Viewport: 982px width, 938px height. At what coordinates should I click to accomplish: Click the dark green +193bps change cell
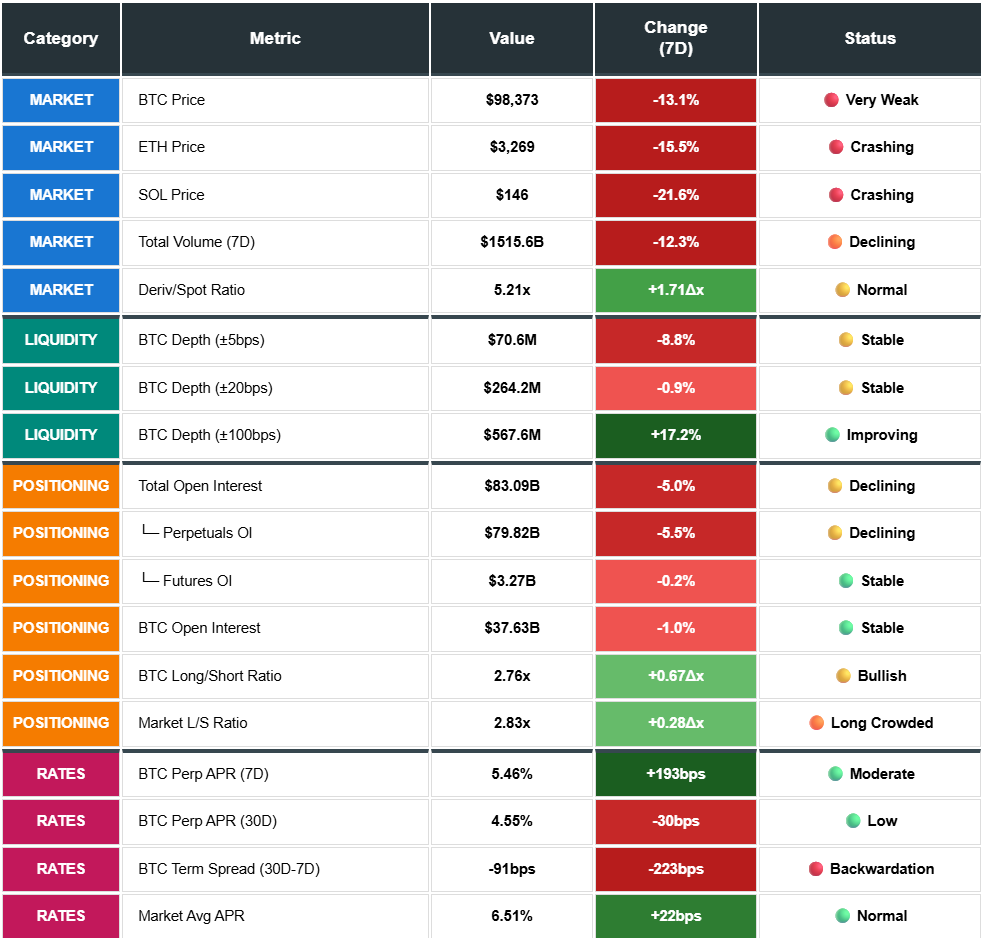(x=676, y=774)
